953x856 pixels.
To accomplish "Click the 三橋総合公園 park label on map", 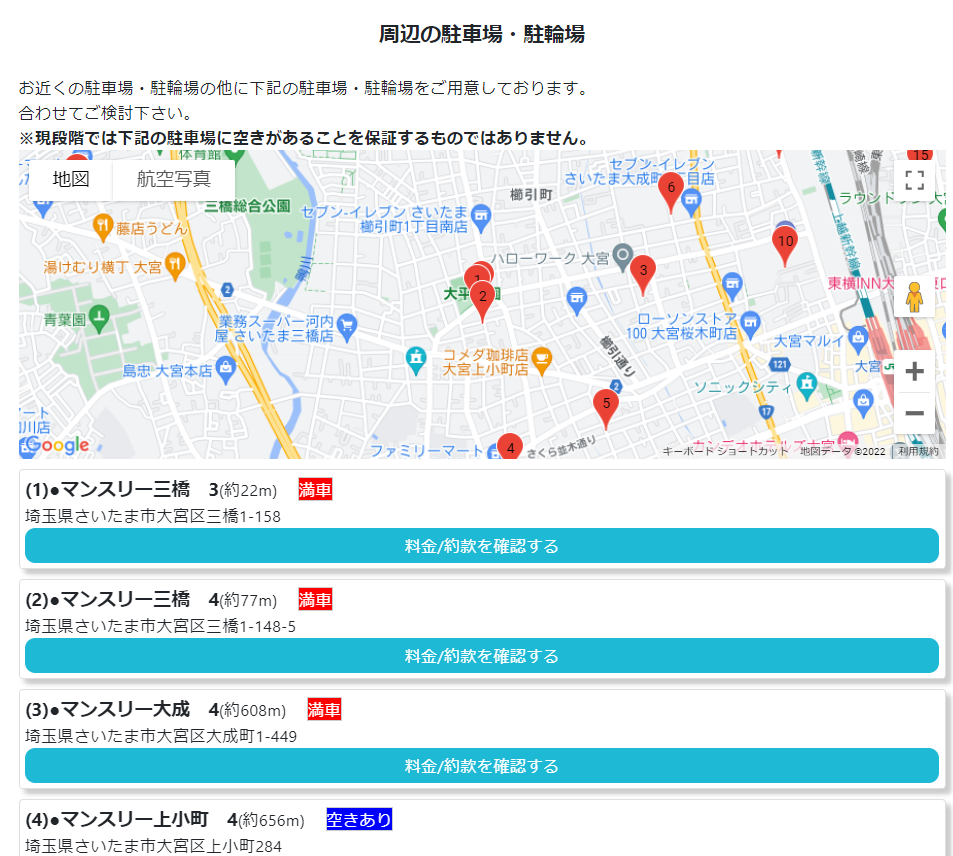I will coord(247,206).
